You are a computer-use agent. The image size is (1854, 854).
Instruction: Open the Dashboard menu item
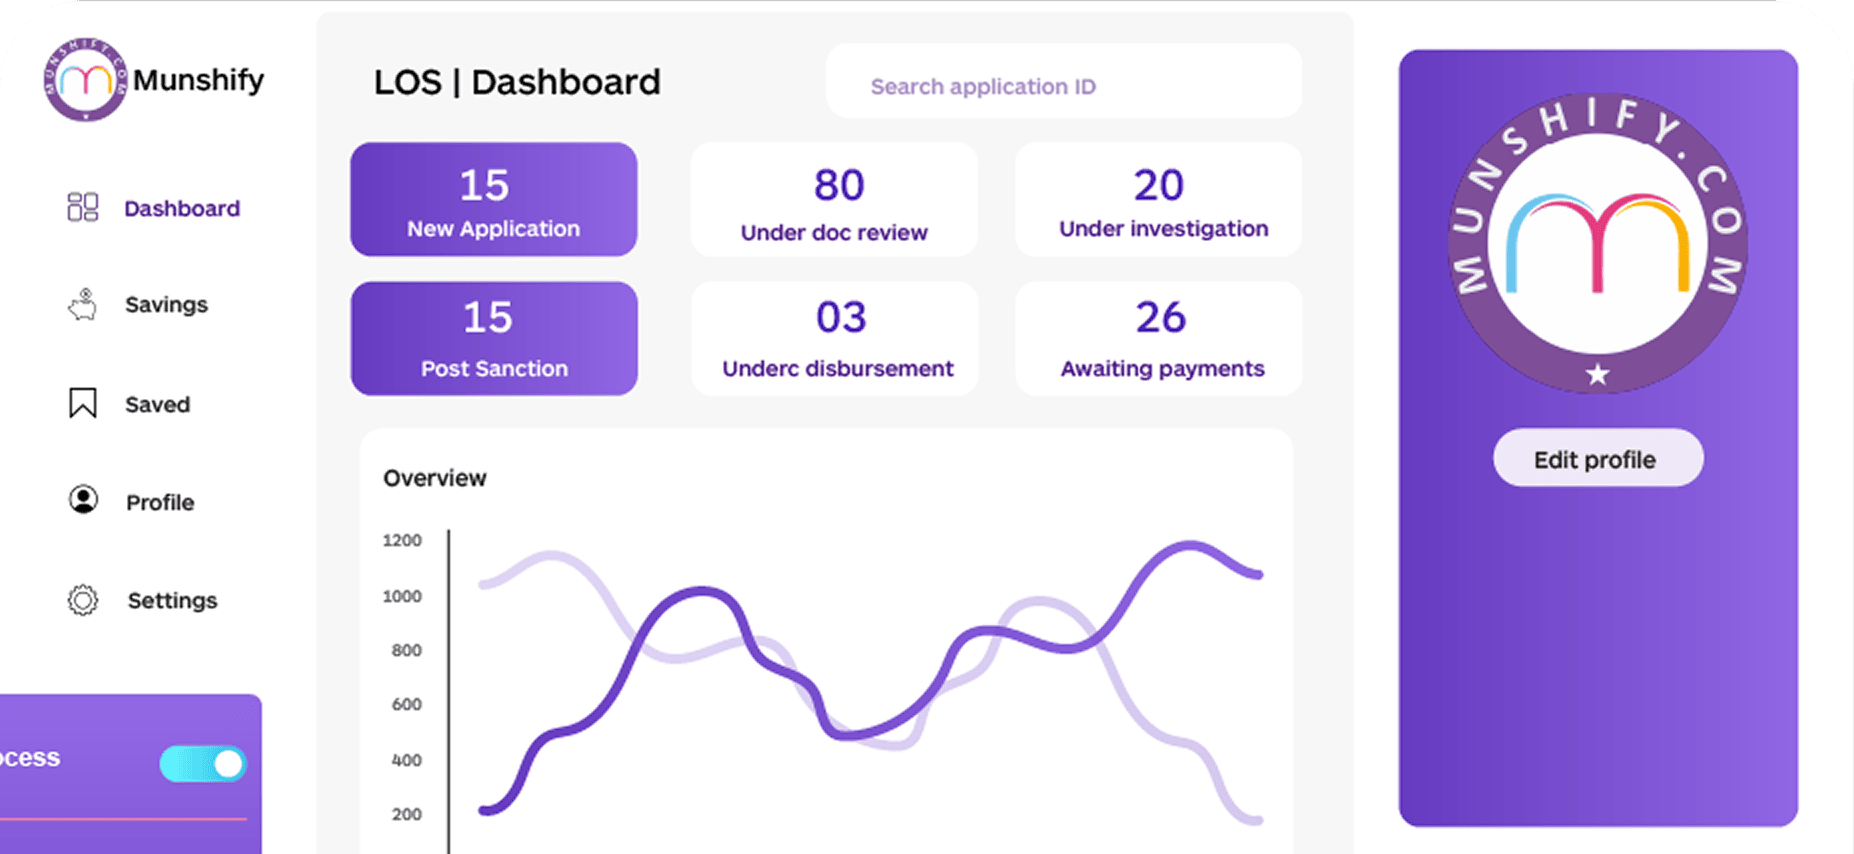[182, 208]
